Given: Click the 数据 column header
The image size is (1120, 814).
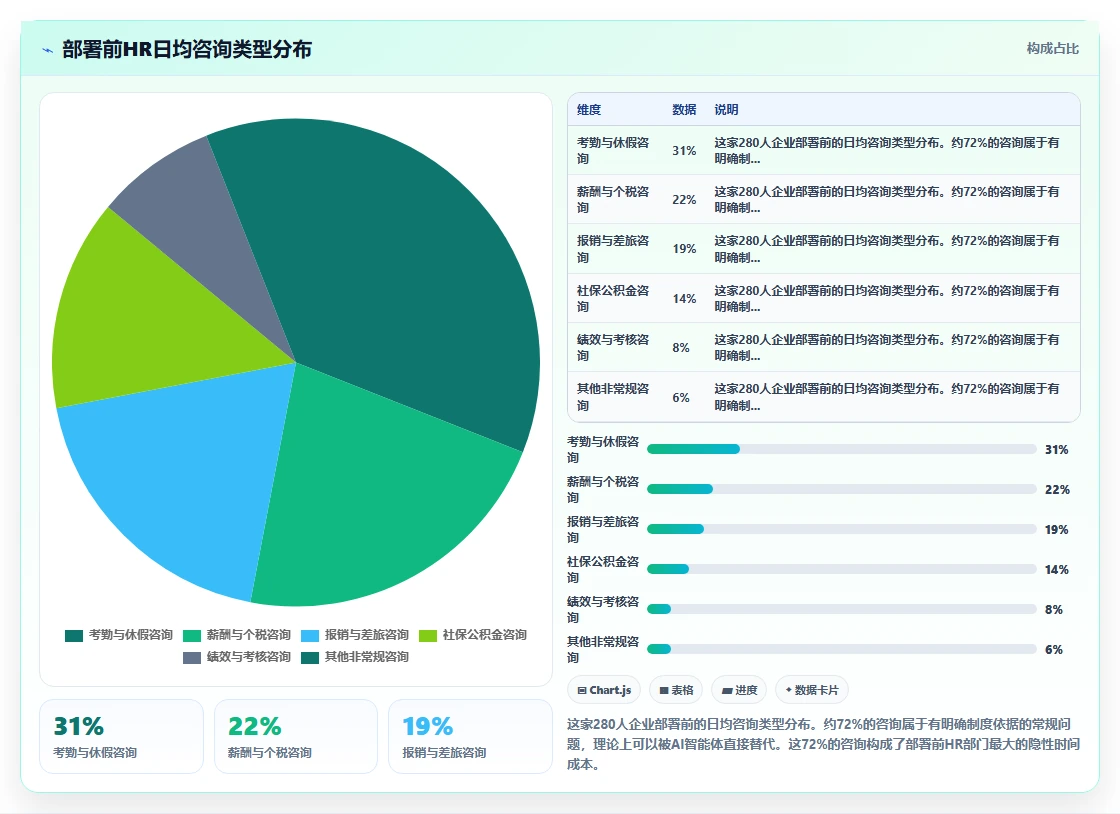Looking at the screenshot, I should 684,110.
